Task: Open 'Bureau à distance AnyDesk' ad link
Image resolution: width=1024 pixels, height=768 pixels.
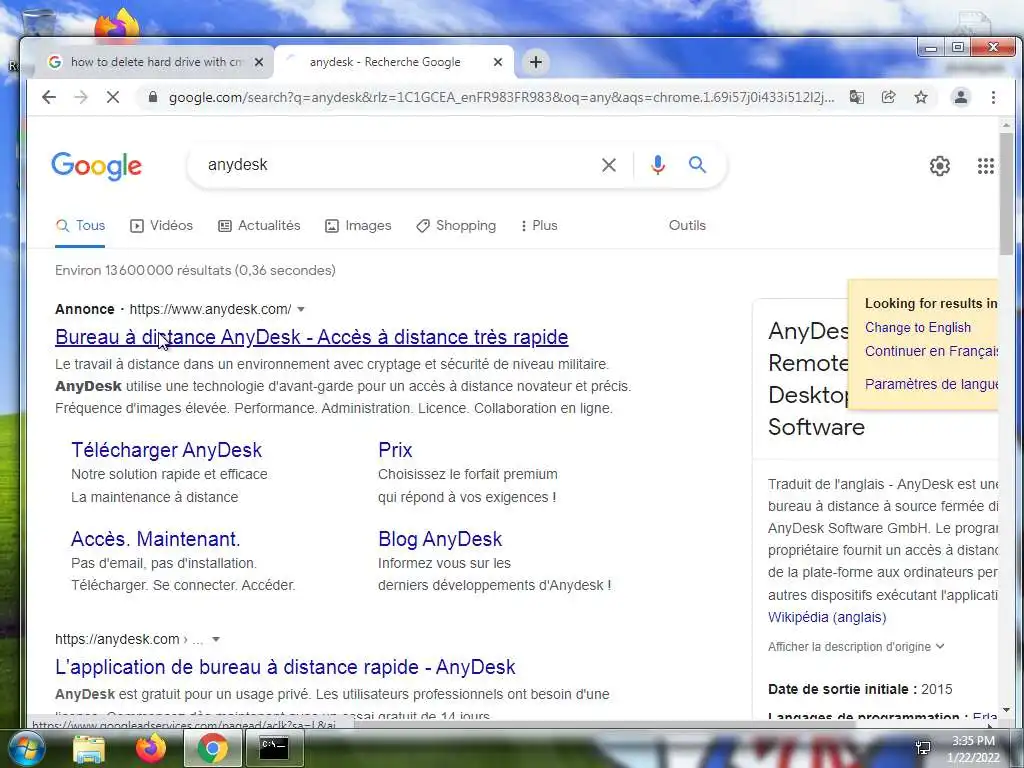Action: point(312,337)
